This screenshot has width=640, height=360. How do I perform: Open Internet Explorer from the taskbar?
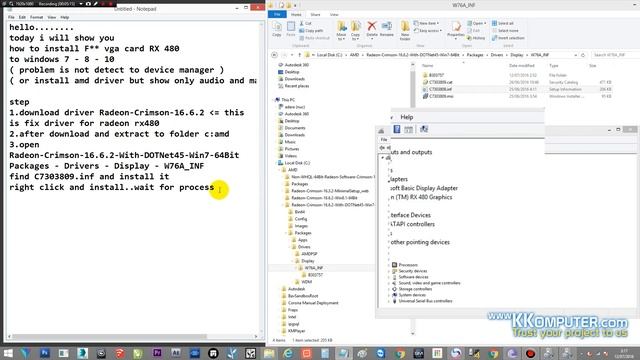[x=288, y=353]
